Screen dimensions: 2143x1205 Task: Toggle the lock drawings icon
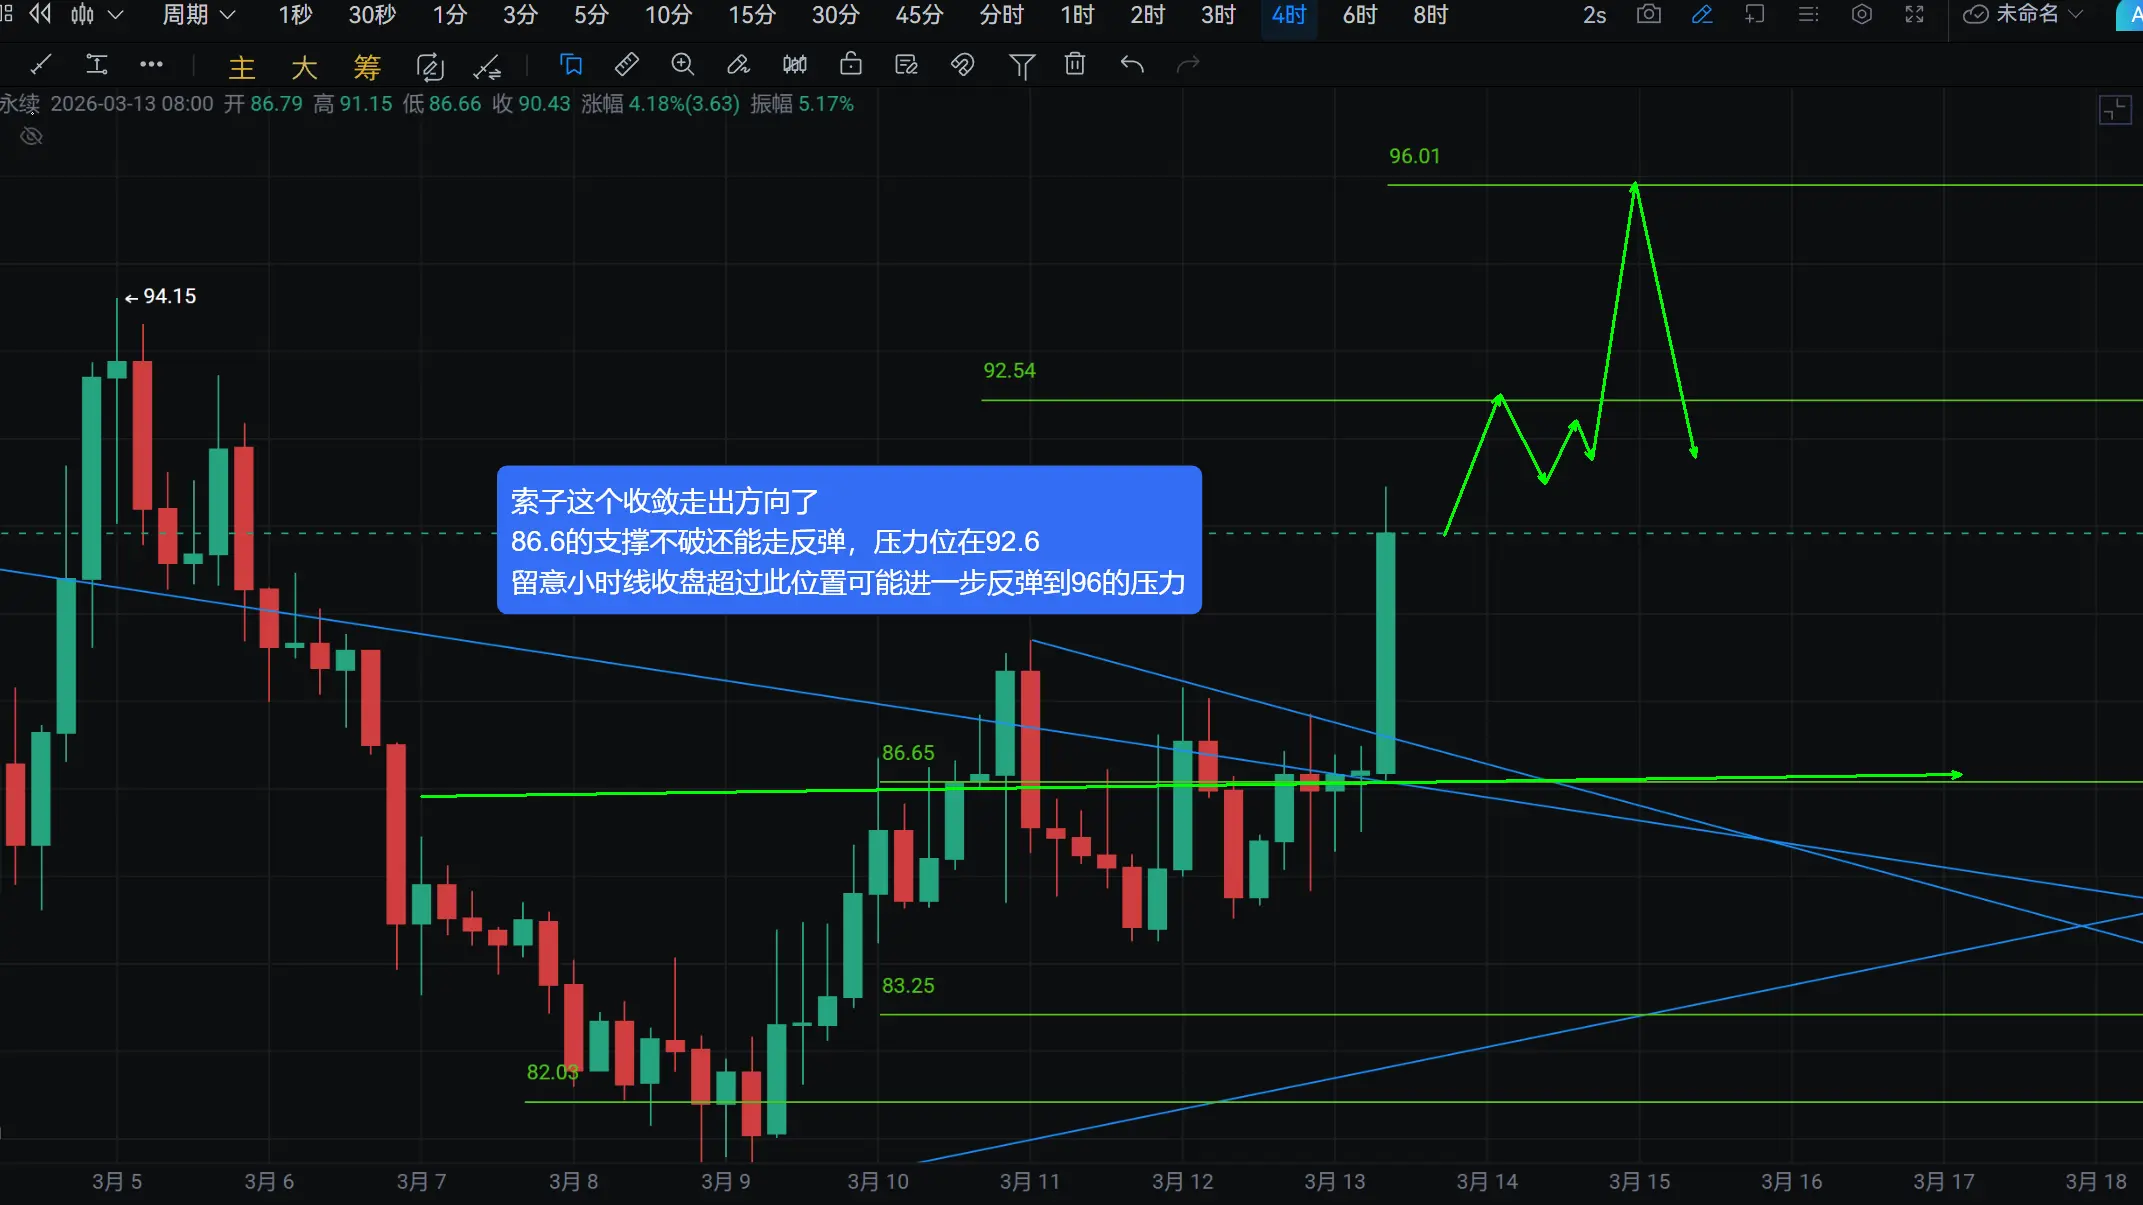click(851, 65)
